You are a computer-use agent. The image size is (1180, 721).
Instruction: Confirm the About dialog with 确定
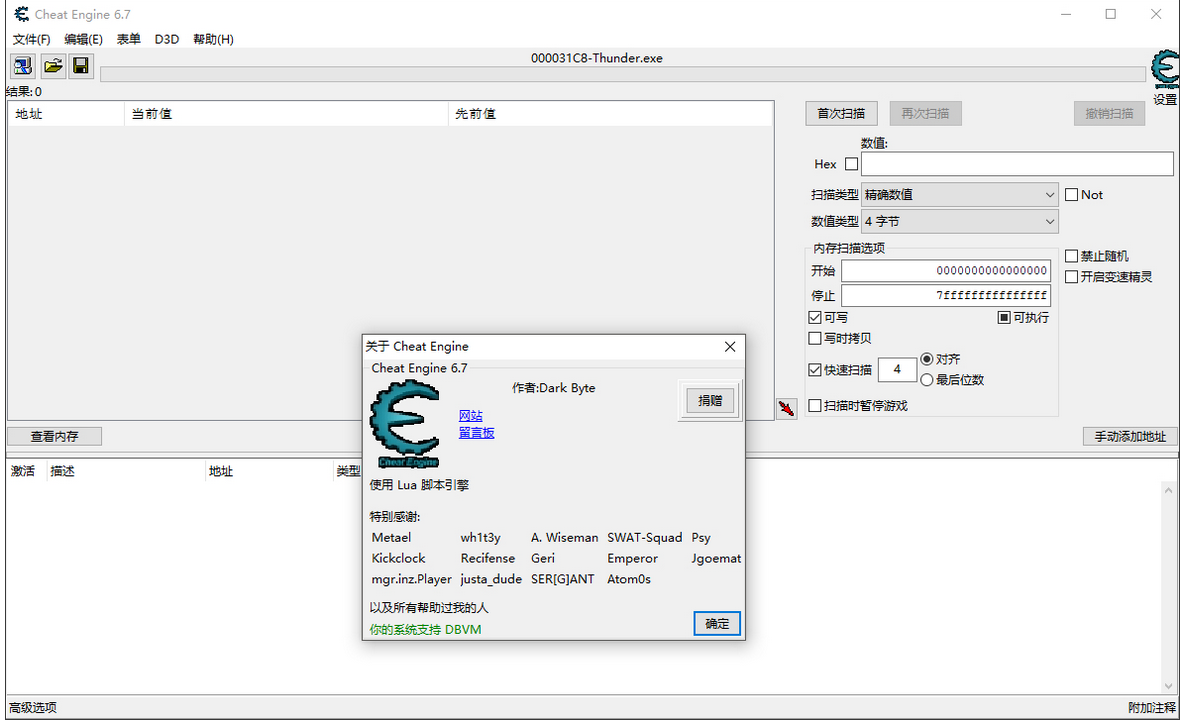[x=716, y=623]
